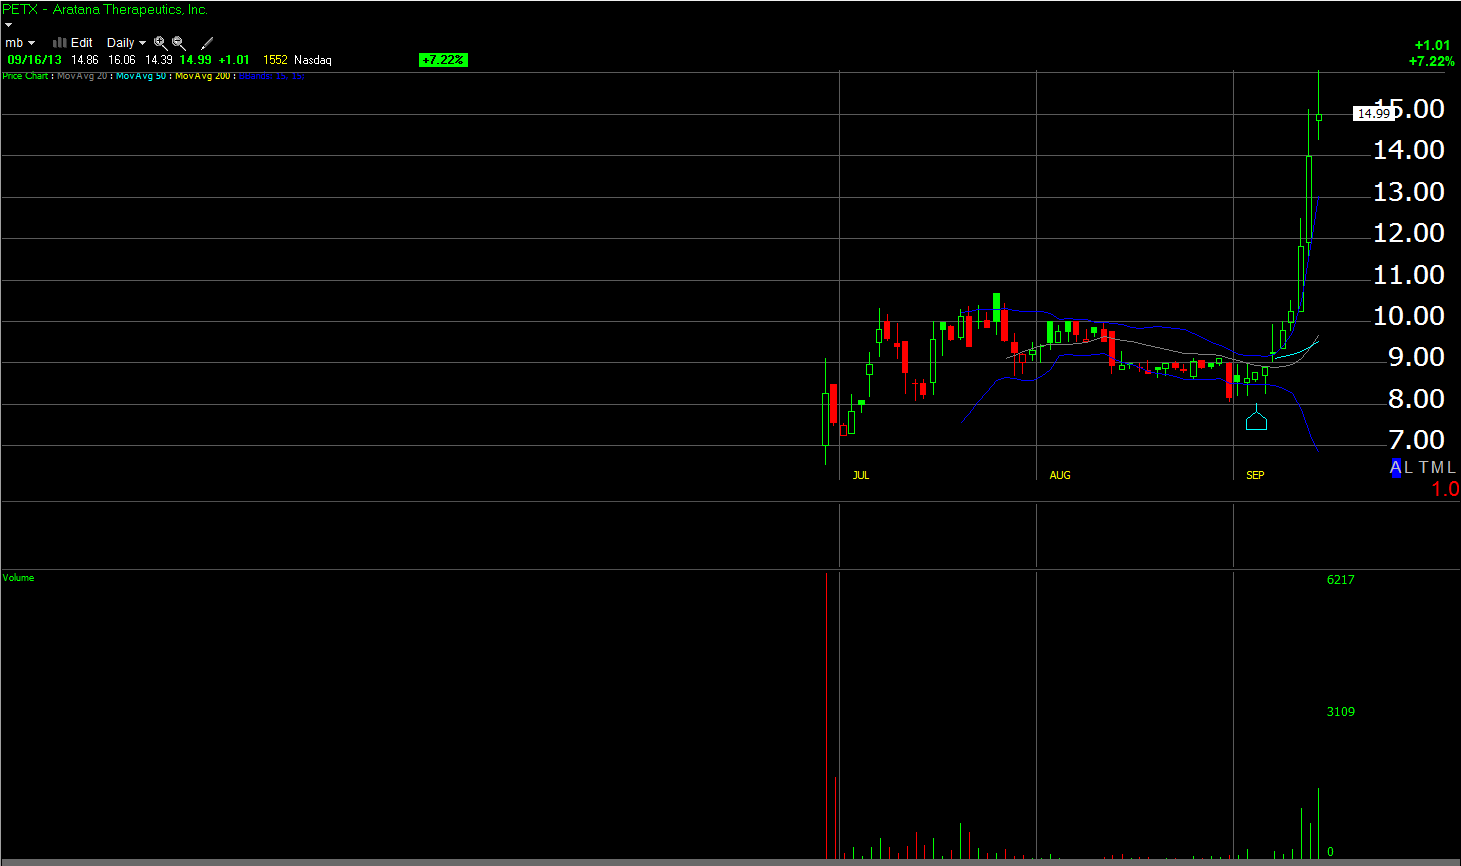Click the white 14.99 last price tag on axis
The image size is (1461, 866).
coord(1372,114)
